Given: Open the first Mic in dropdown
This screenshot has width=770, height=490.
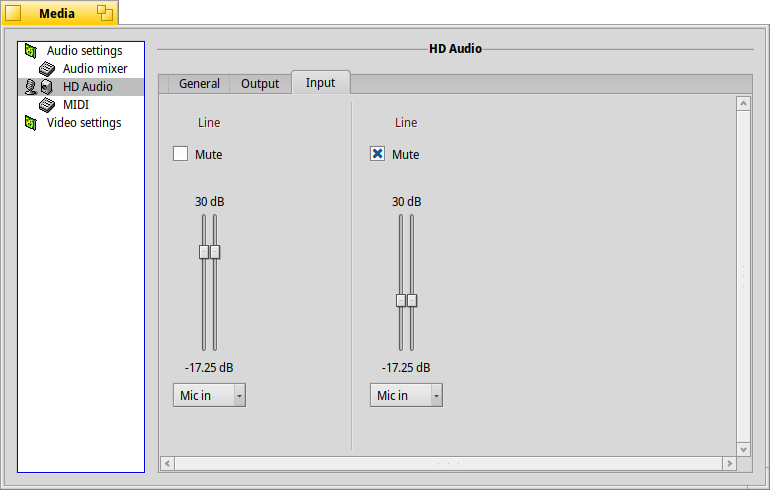Looking at the screenshot, I should pos(209,395).
